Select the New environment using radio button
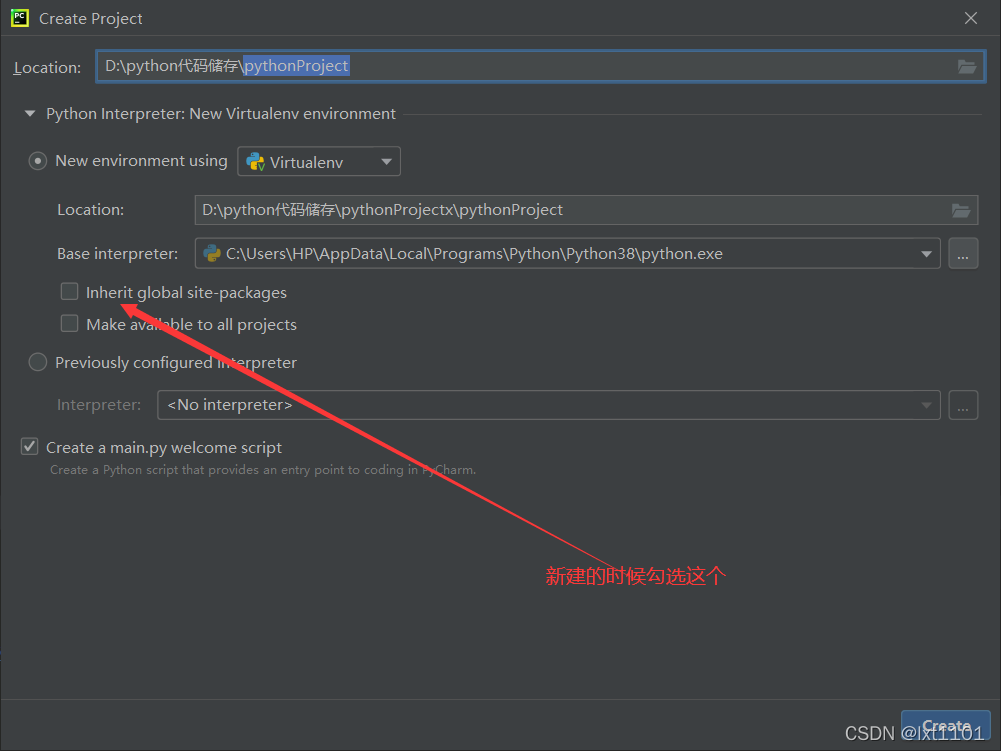The width and height of the screenshot is (1001, 751). click(37, 160)
